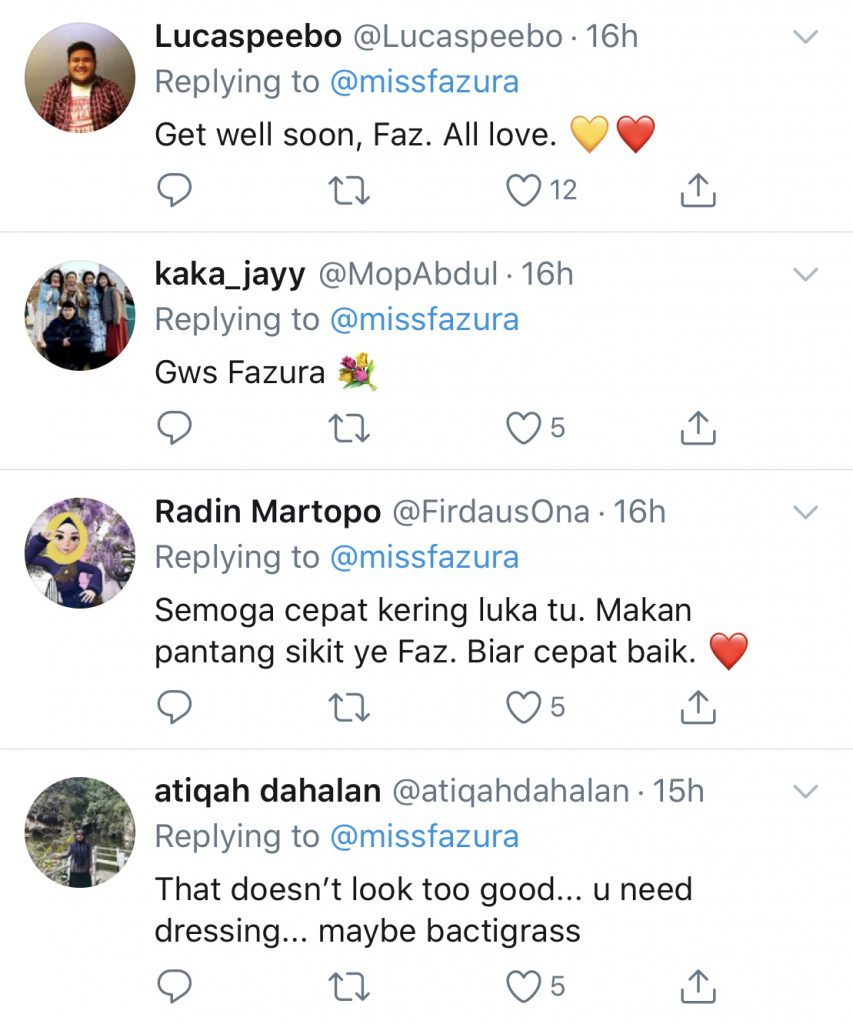
Task: Share Lucaspeebo's tweet
Action: (x=699, y=189)
